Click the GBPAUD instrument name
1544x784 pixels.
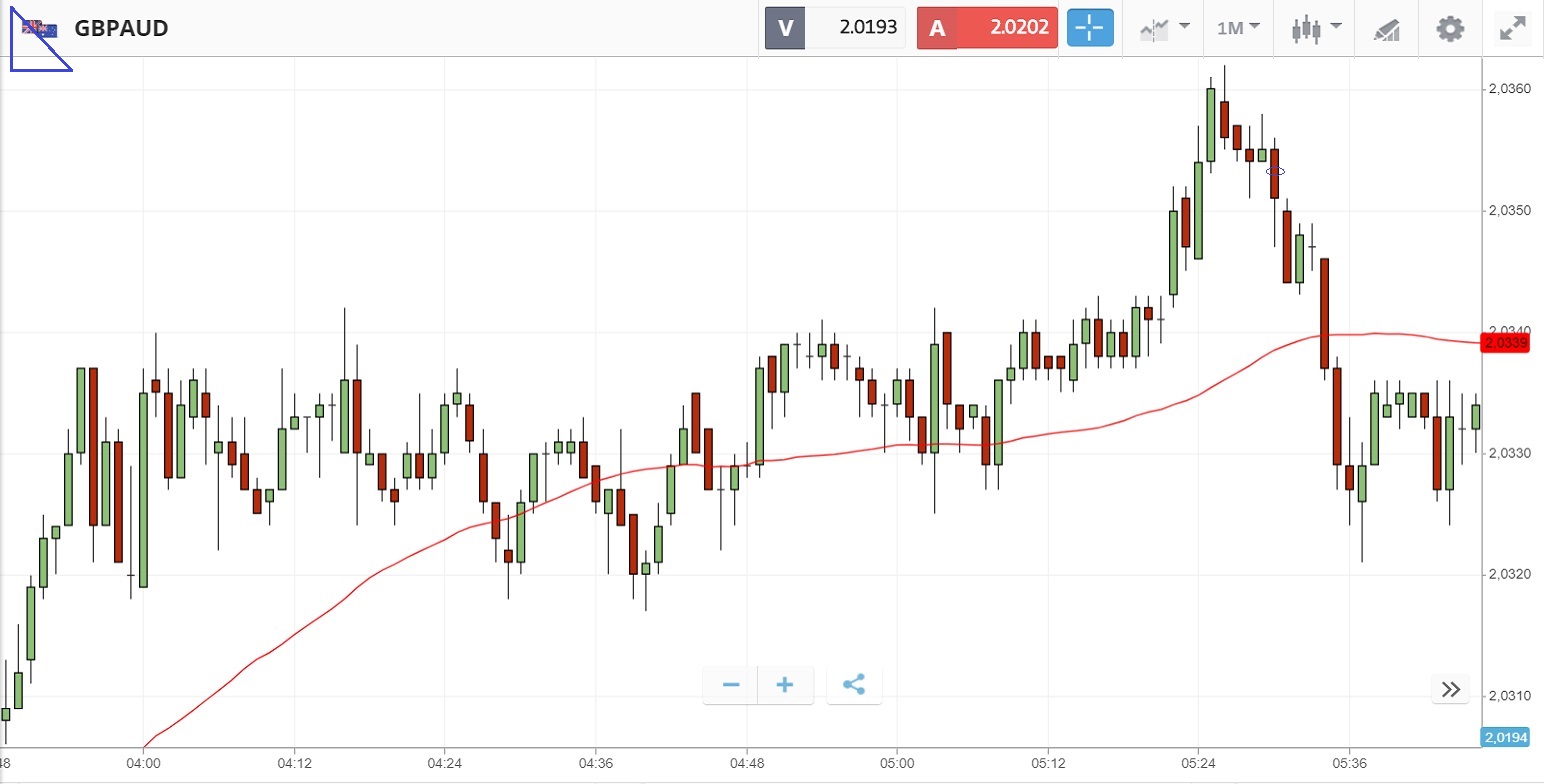121,28
